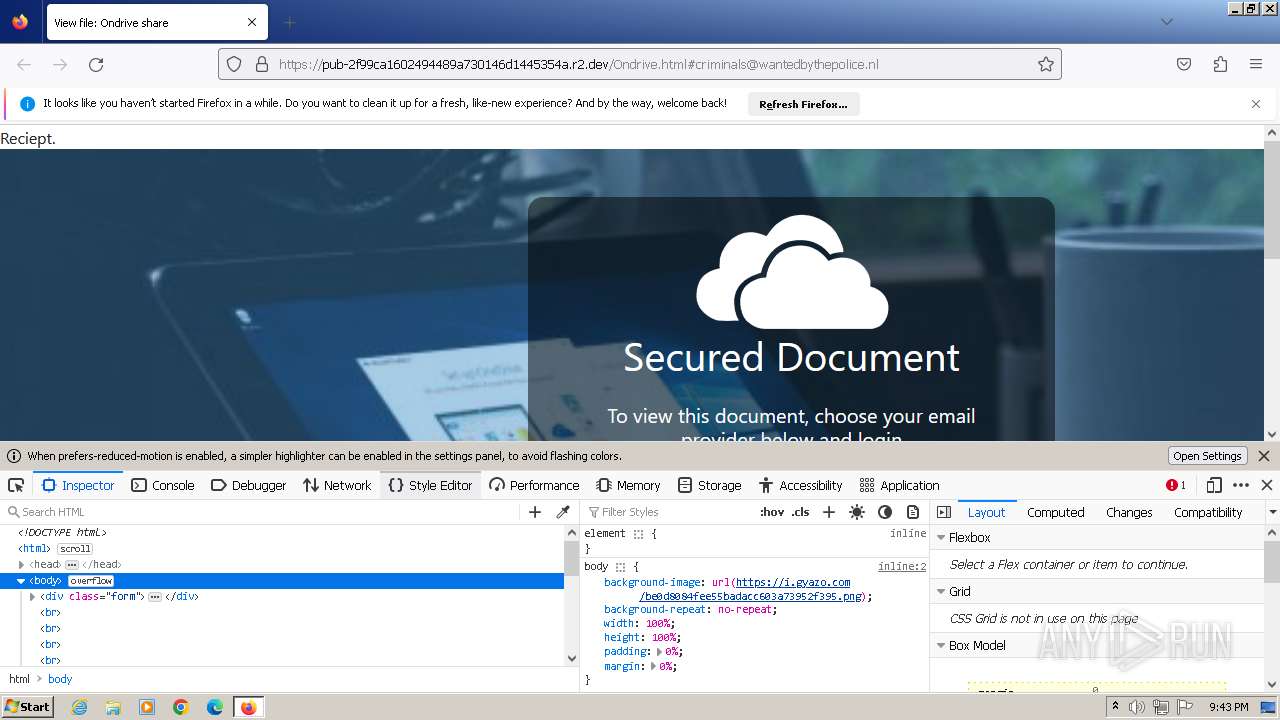Open the Debugger tab
Image resolution: width=1280 pixels, height=720 pixels.
tap(249, 485)
